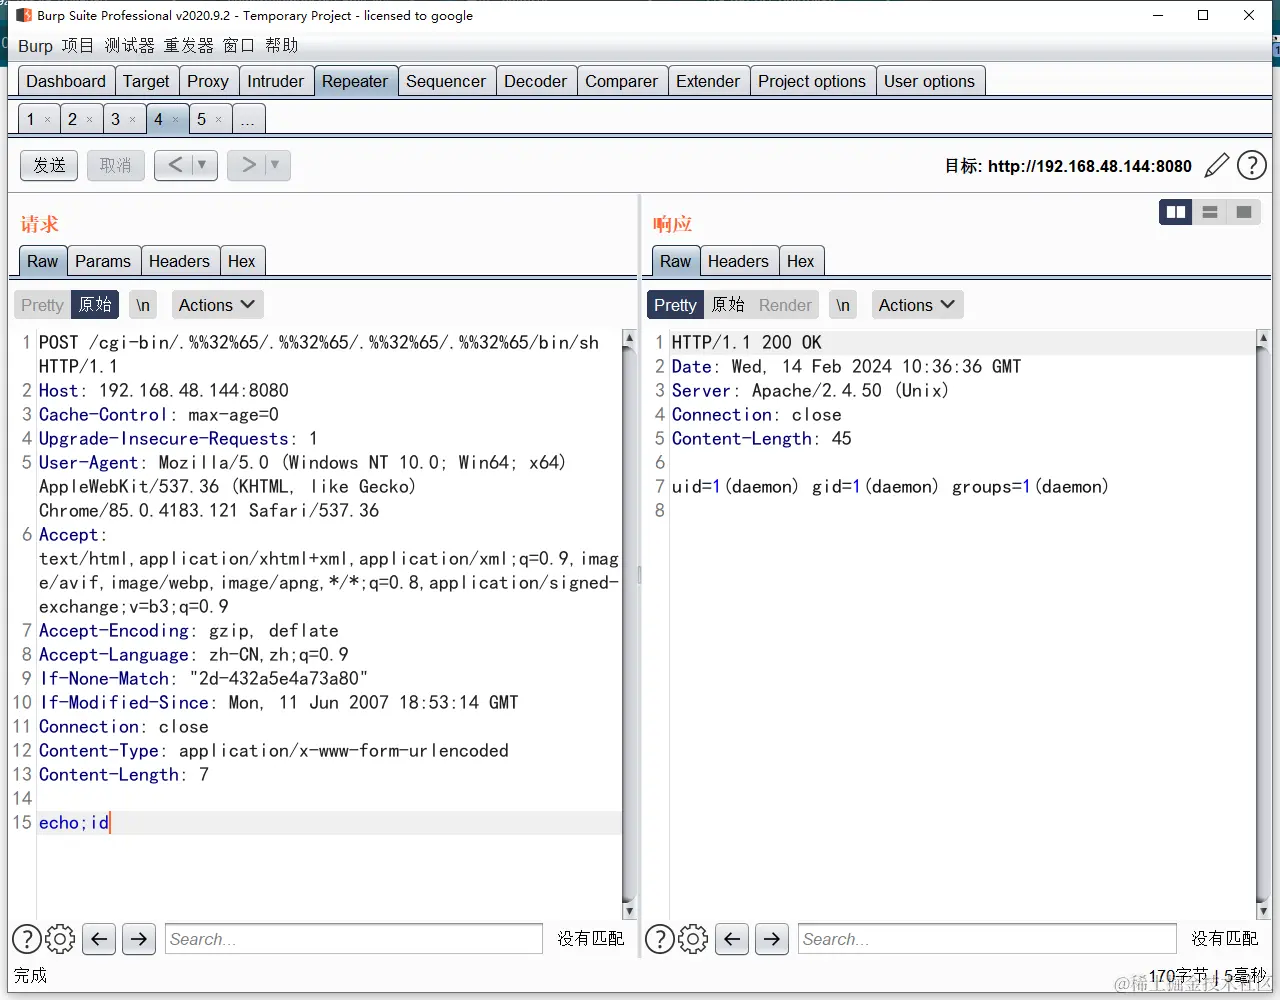
Task: Open Repeater help question mark icon
Action: point(1252,165)
